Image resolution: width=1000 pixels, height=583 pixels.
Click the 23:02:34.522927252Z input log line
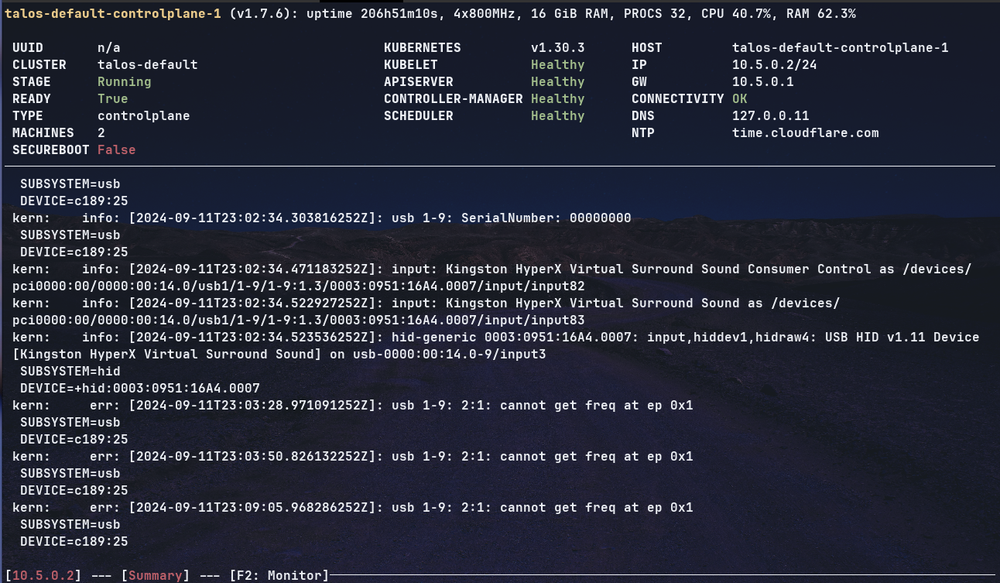tap(426, 304)
